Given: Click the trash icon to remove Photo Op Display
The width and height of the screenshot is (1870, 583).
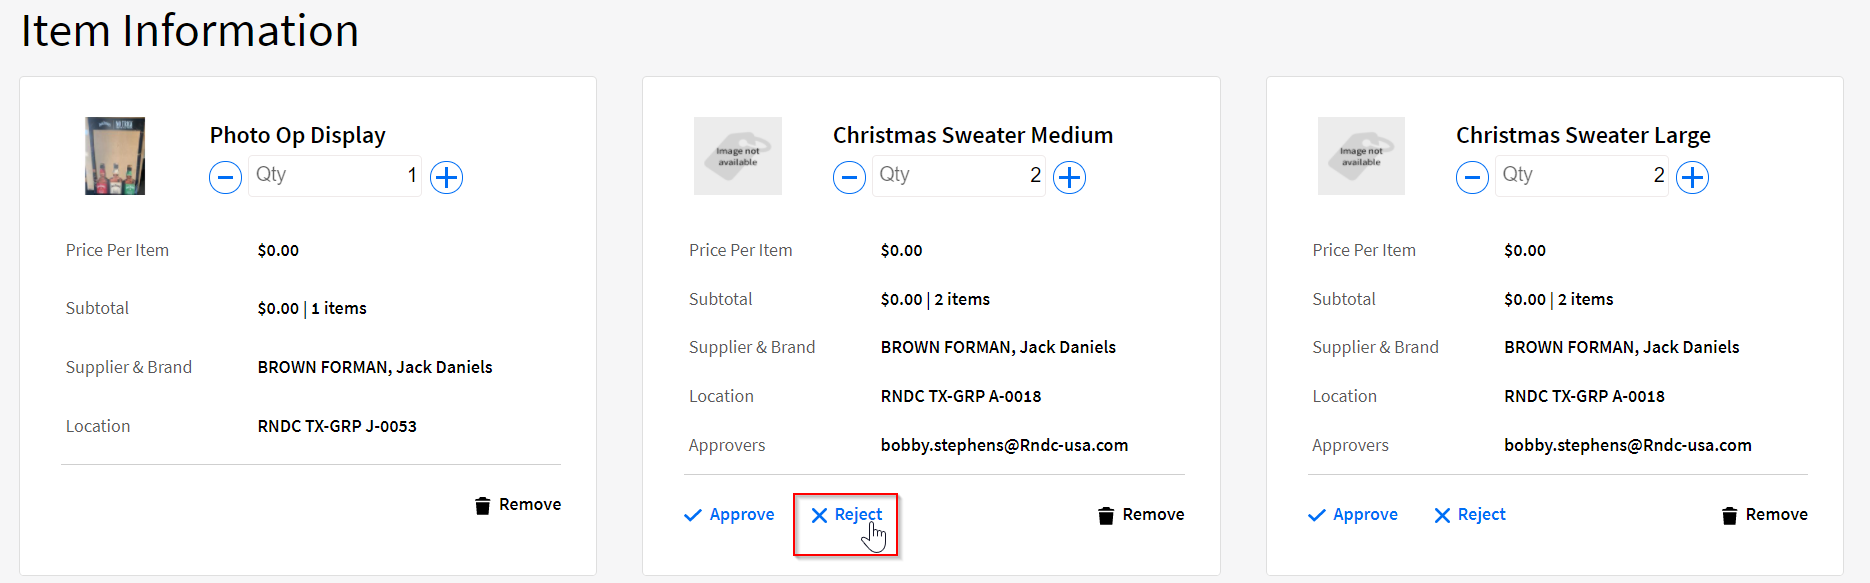Looking at the screenshot, I should pyautogui.click(x=484, y=504).
